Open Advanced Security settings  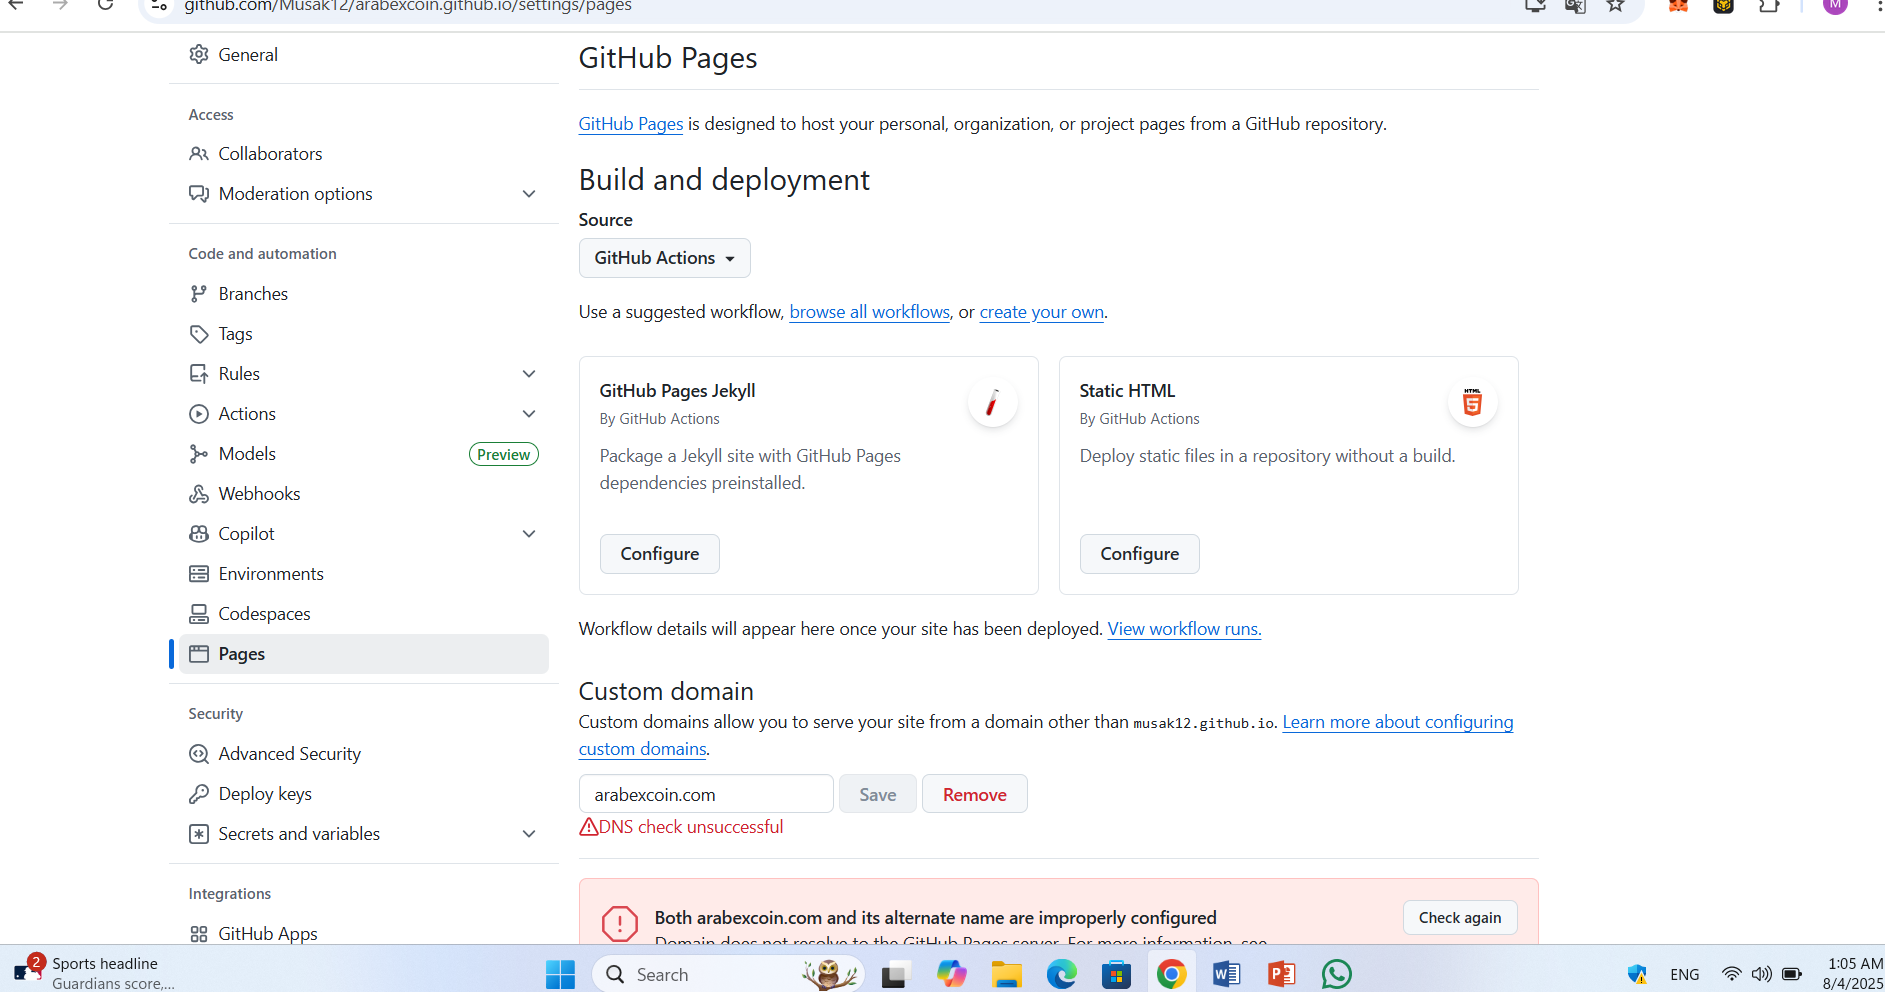click(289, 754)
